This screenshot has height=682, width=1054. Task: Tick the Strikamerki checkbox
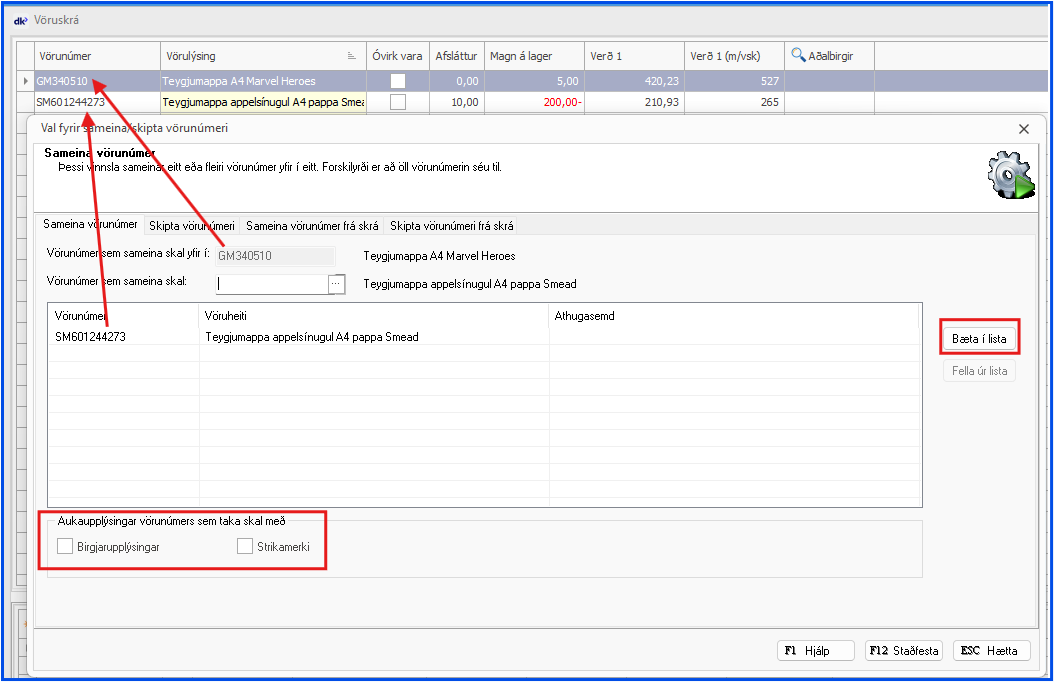[245, 546]
